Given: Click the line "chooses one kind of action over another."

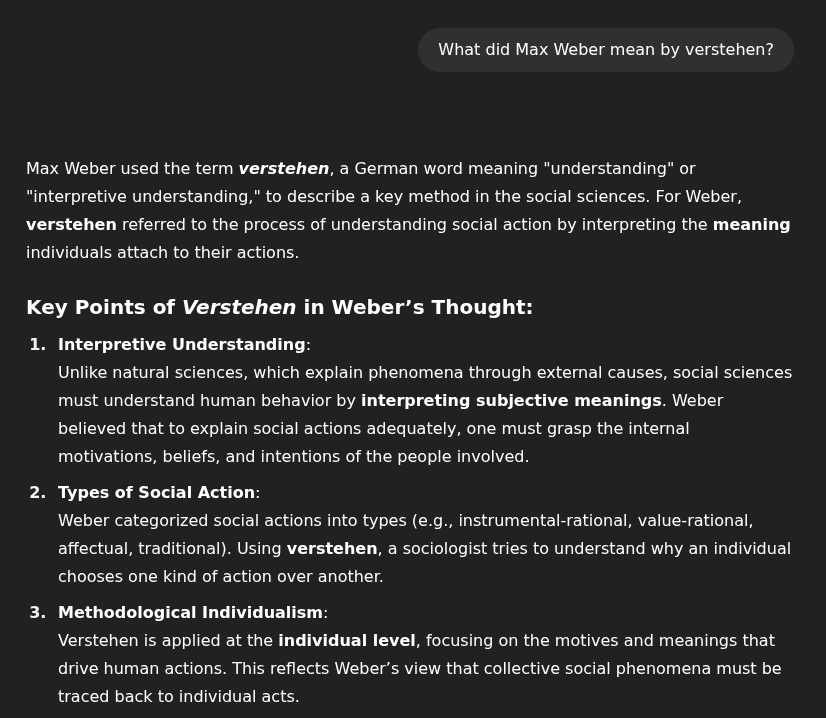Looking at the screenshot, I should (220, 577).
